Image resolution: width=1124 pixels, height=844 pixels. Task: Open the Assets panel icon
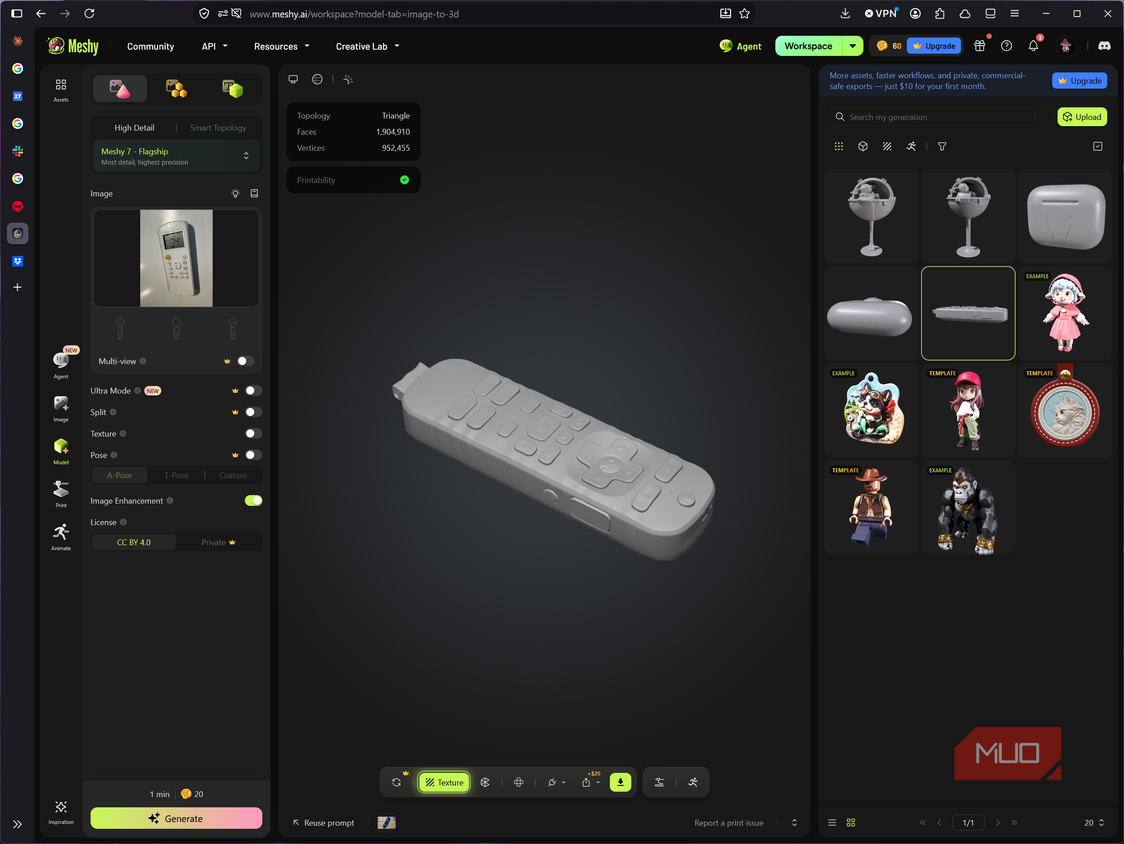tap(61, 90)
